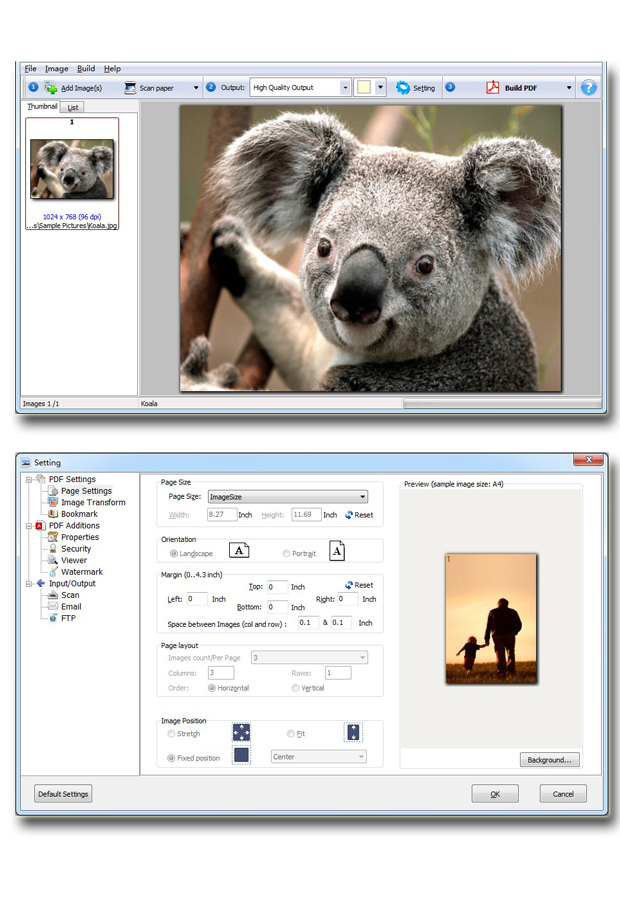
Task: Select Vertical order radio button
Action: point(296,688)
